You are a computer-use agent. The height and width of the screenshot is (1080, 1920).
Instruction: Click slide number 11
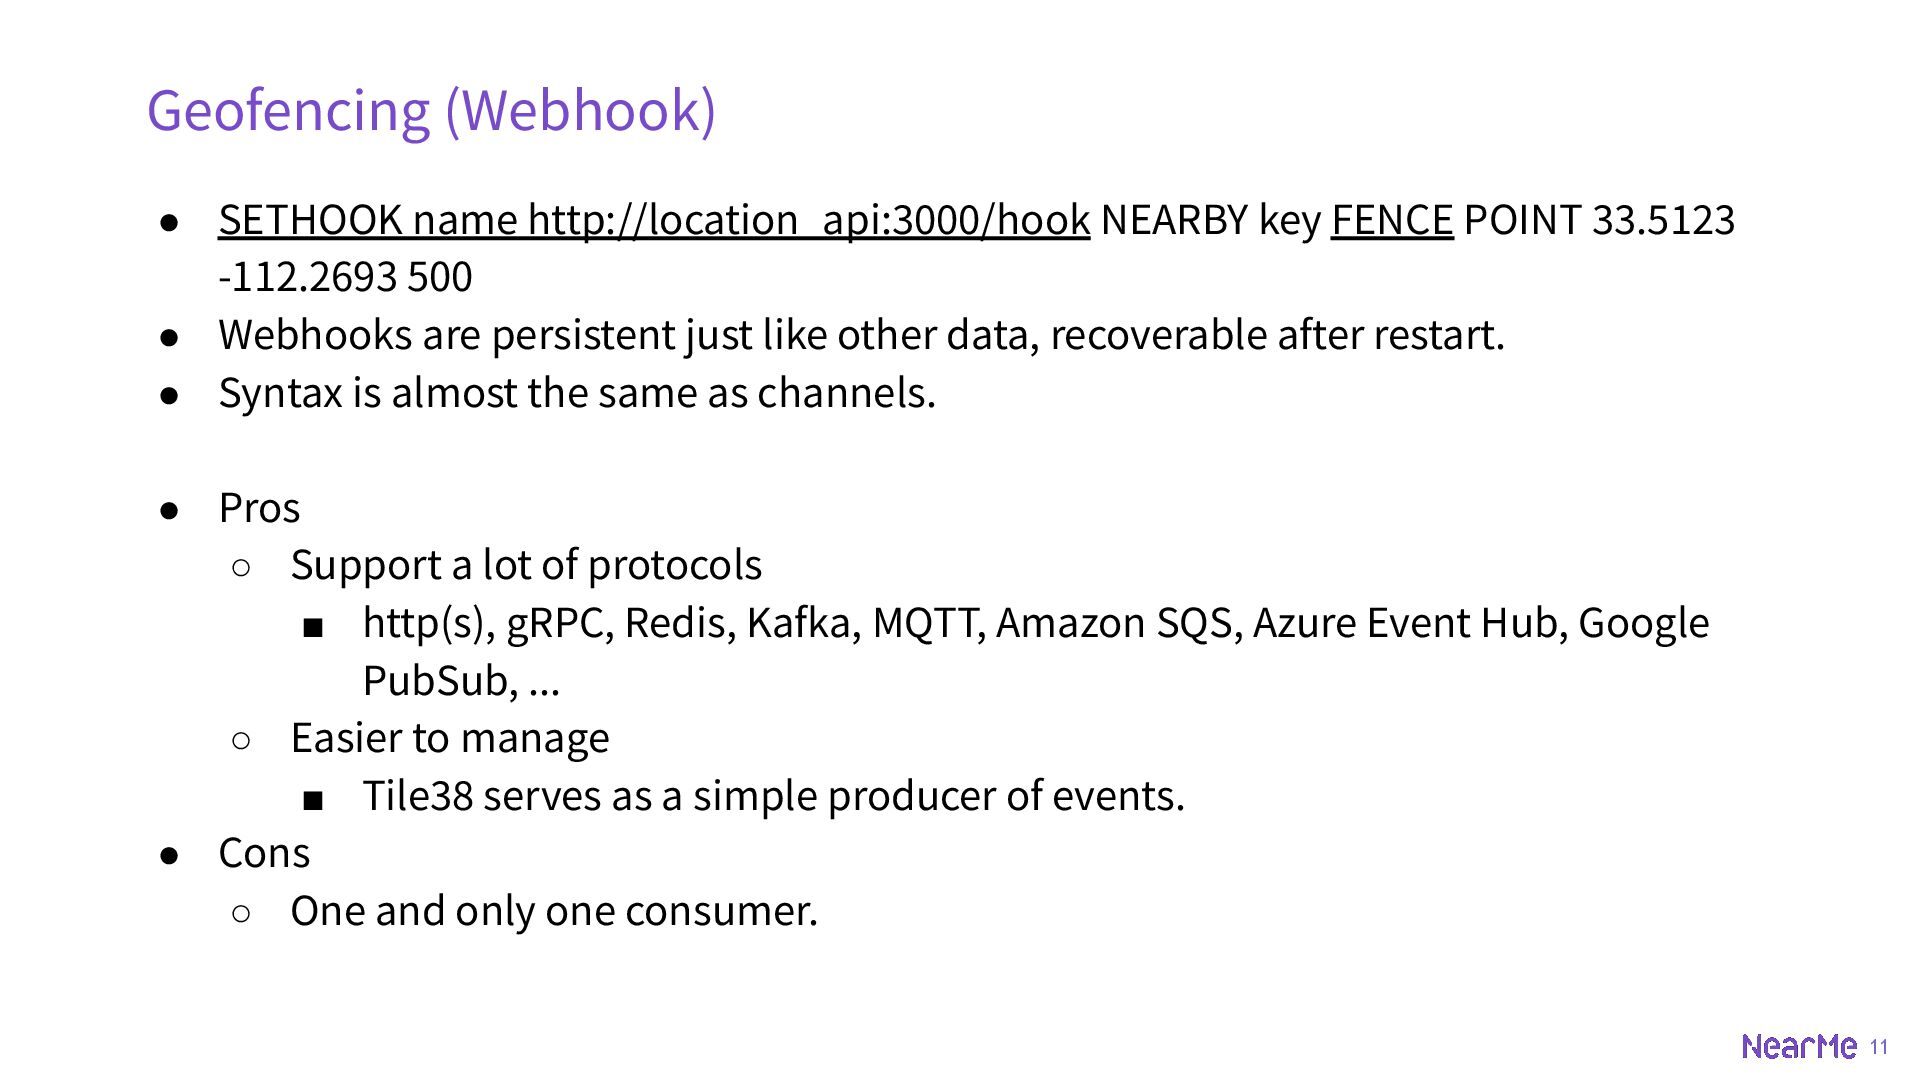tap(1878, 1046)
